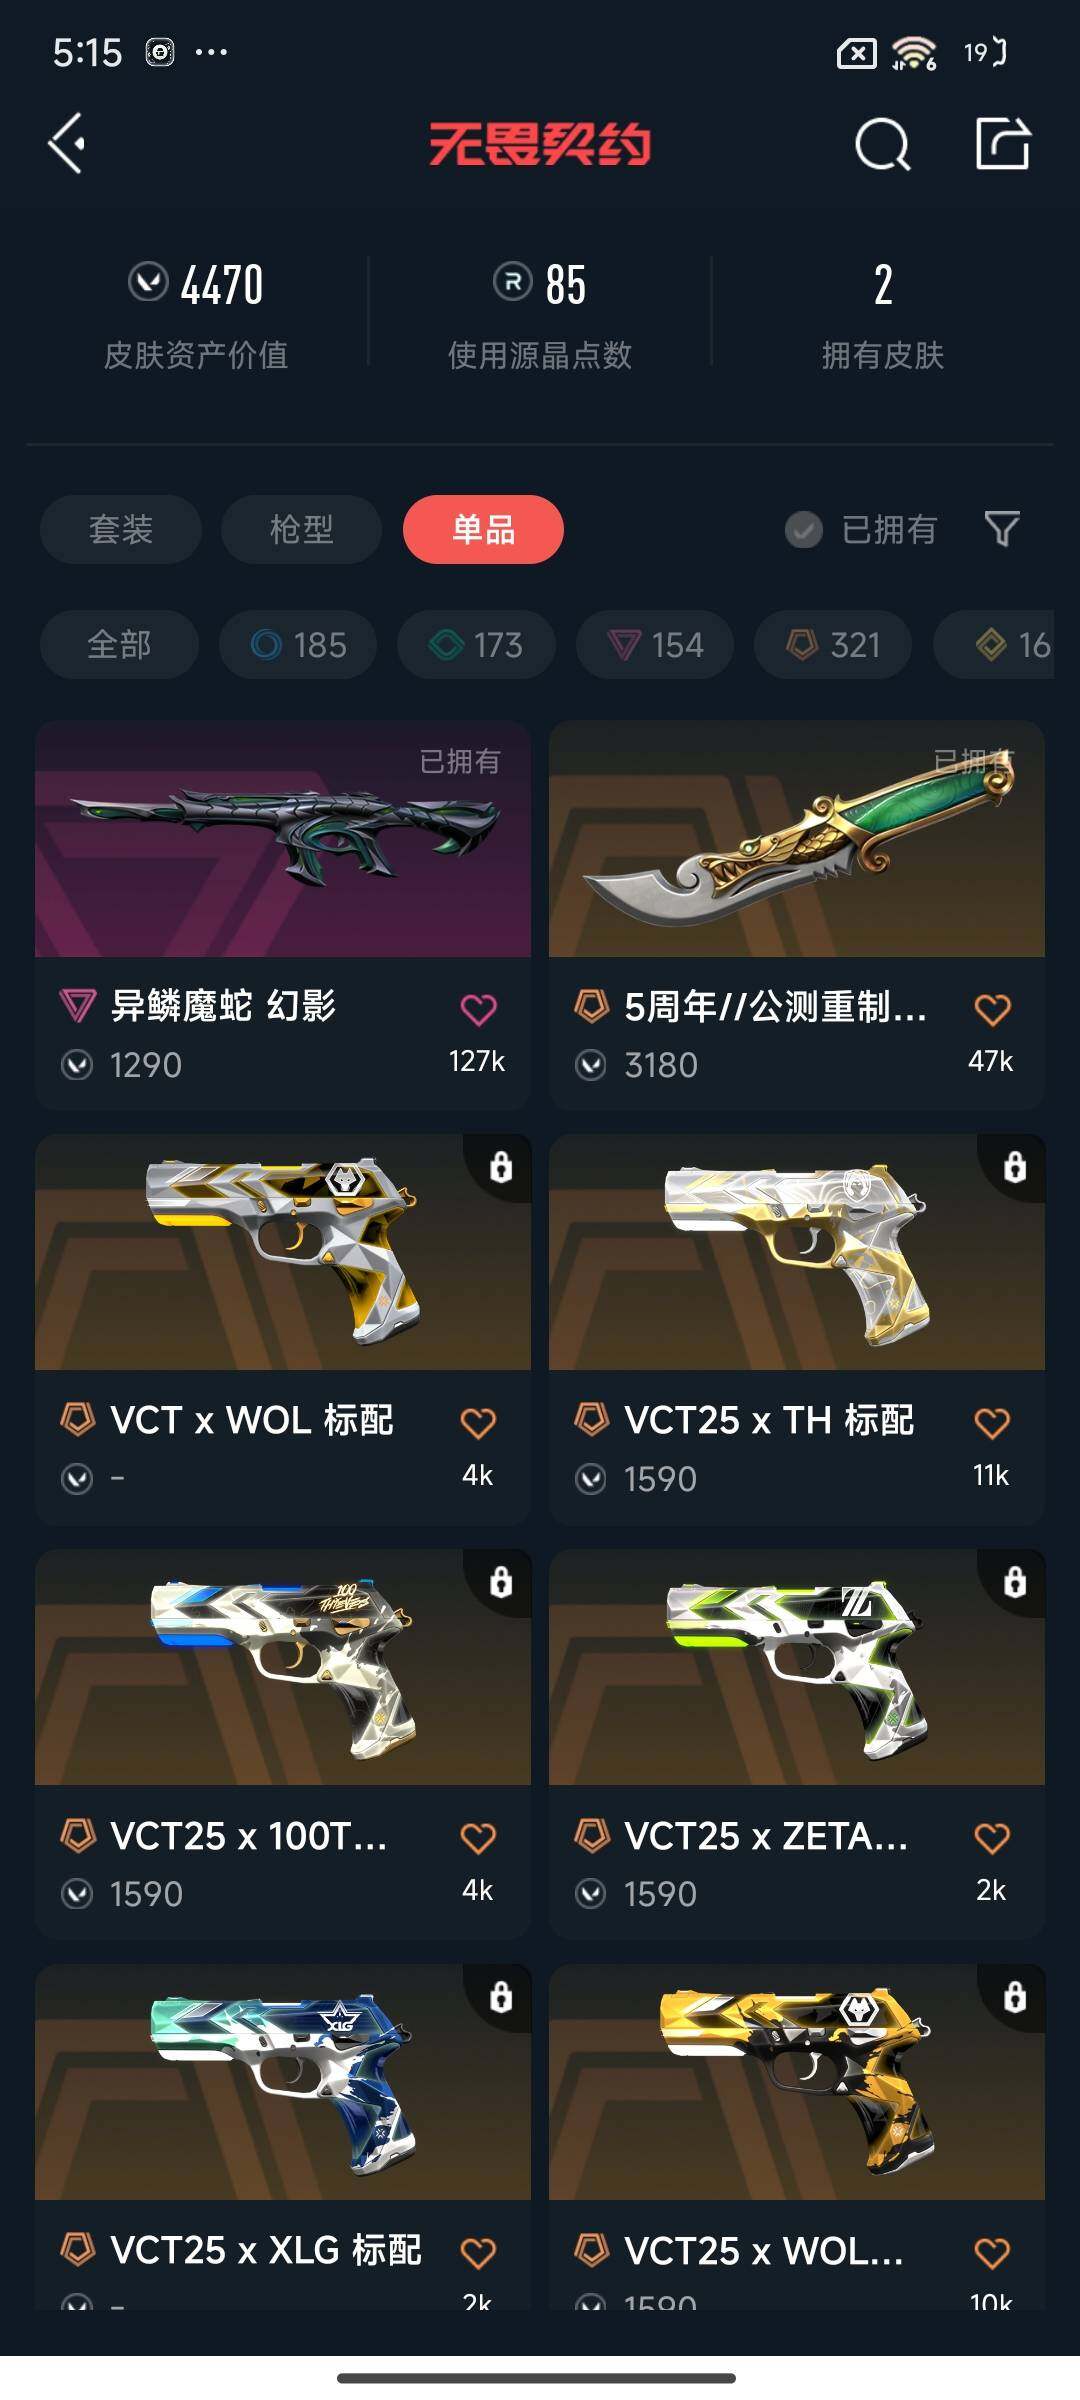Tap lock icon on VCT25 x ZETA card
The height and width of the screenshot is (2400, 1080).
1014,1581
